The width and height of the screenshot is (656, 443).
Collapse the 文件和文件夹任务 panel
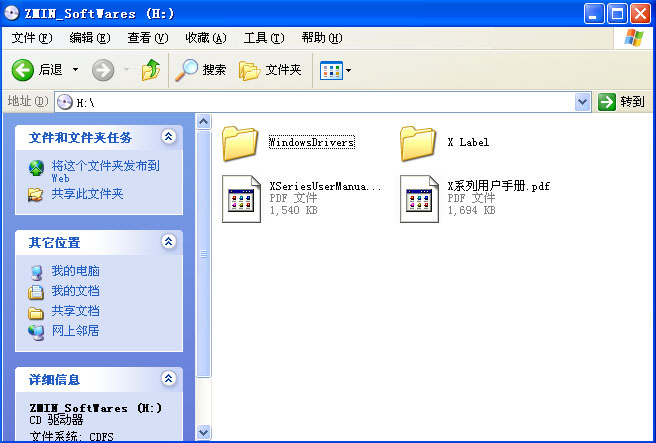[x=169, y=137]
